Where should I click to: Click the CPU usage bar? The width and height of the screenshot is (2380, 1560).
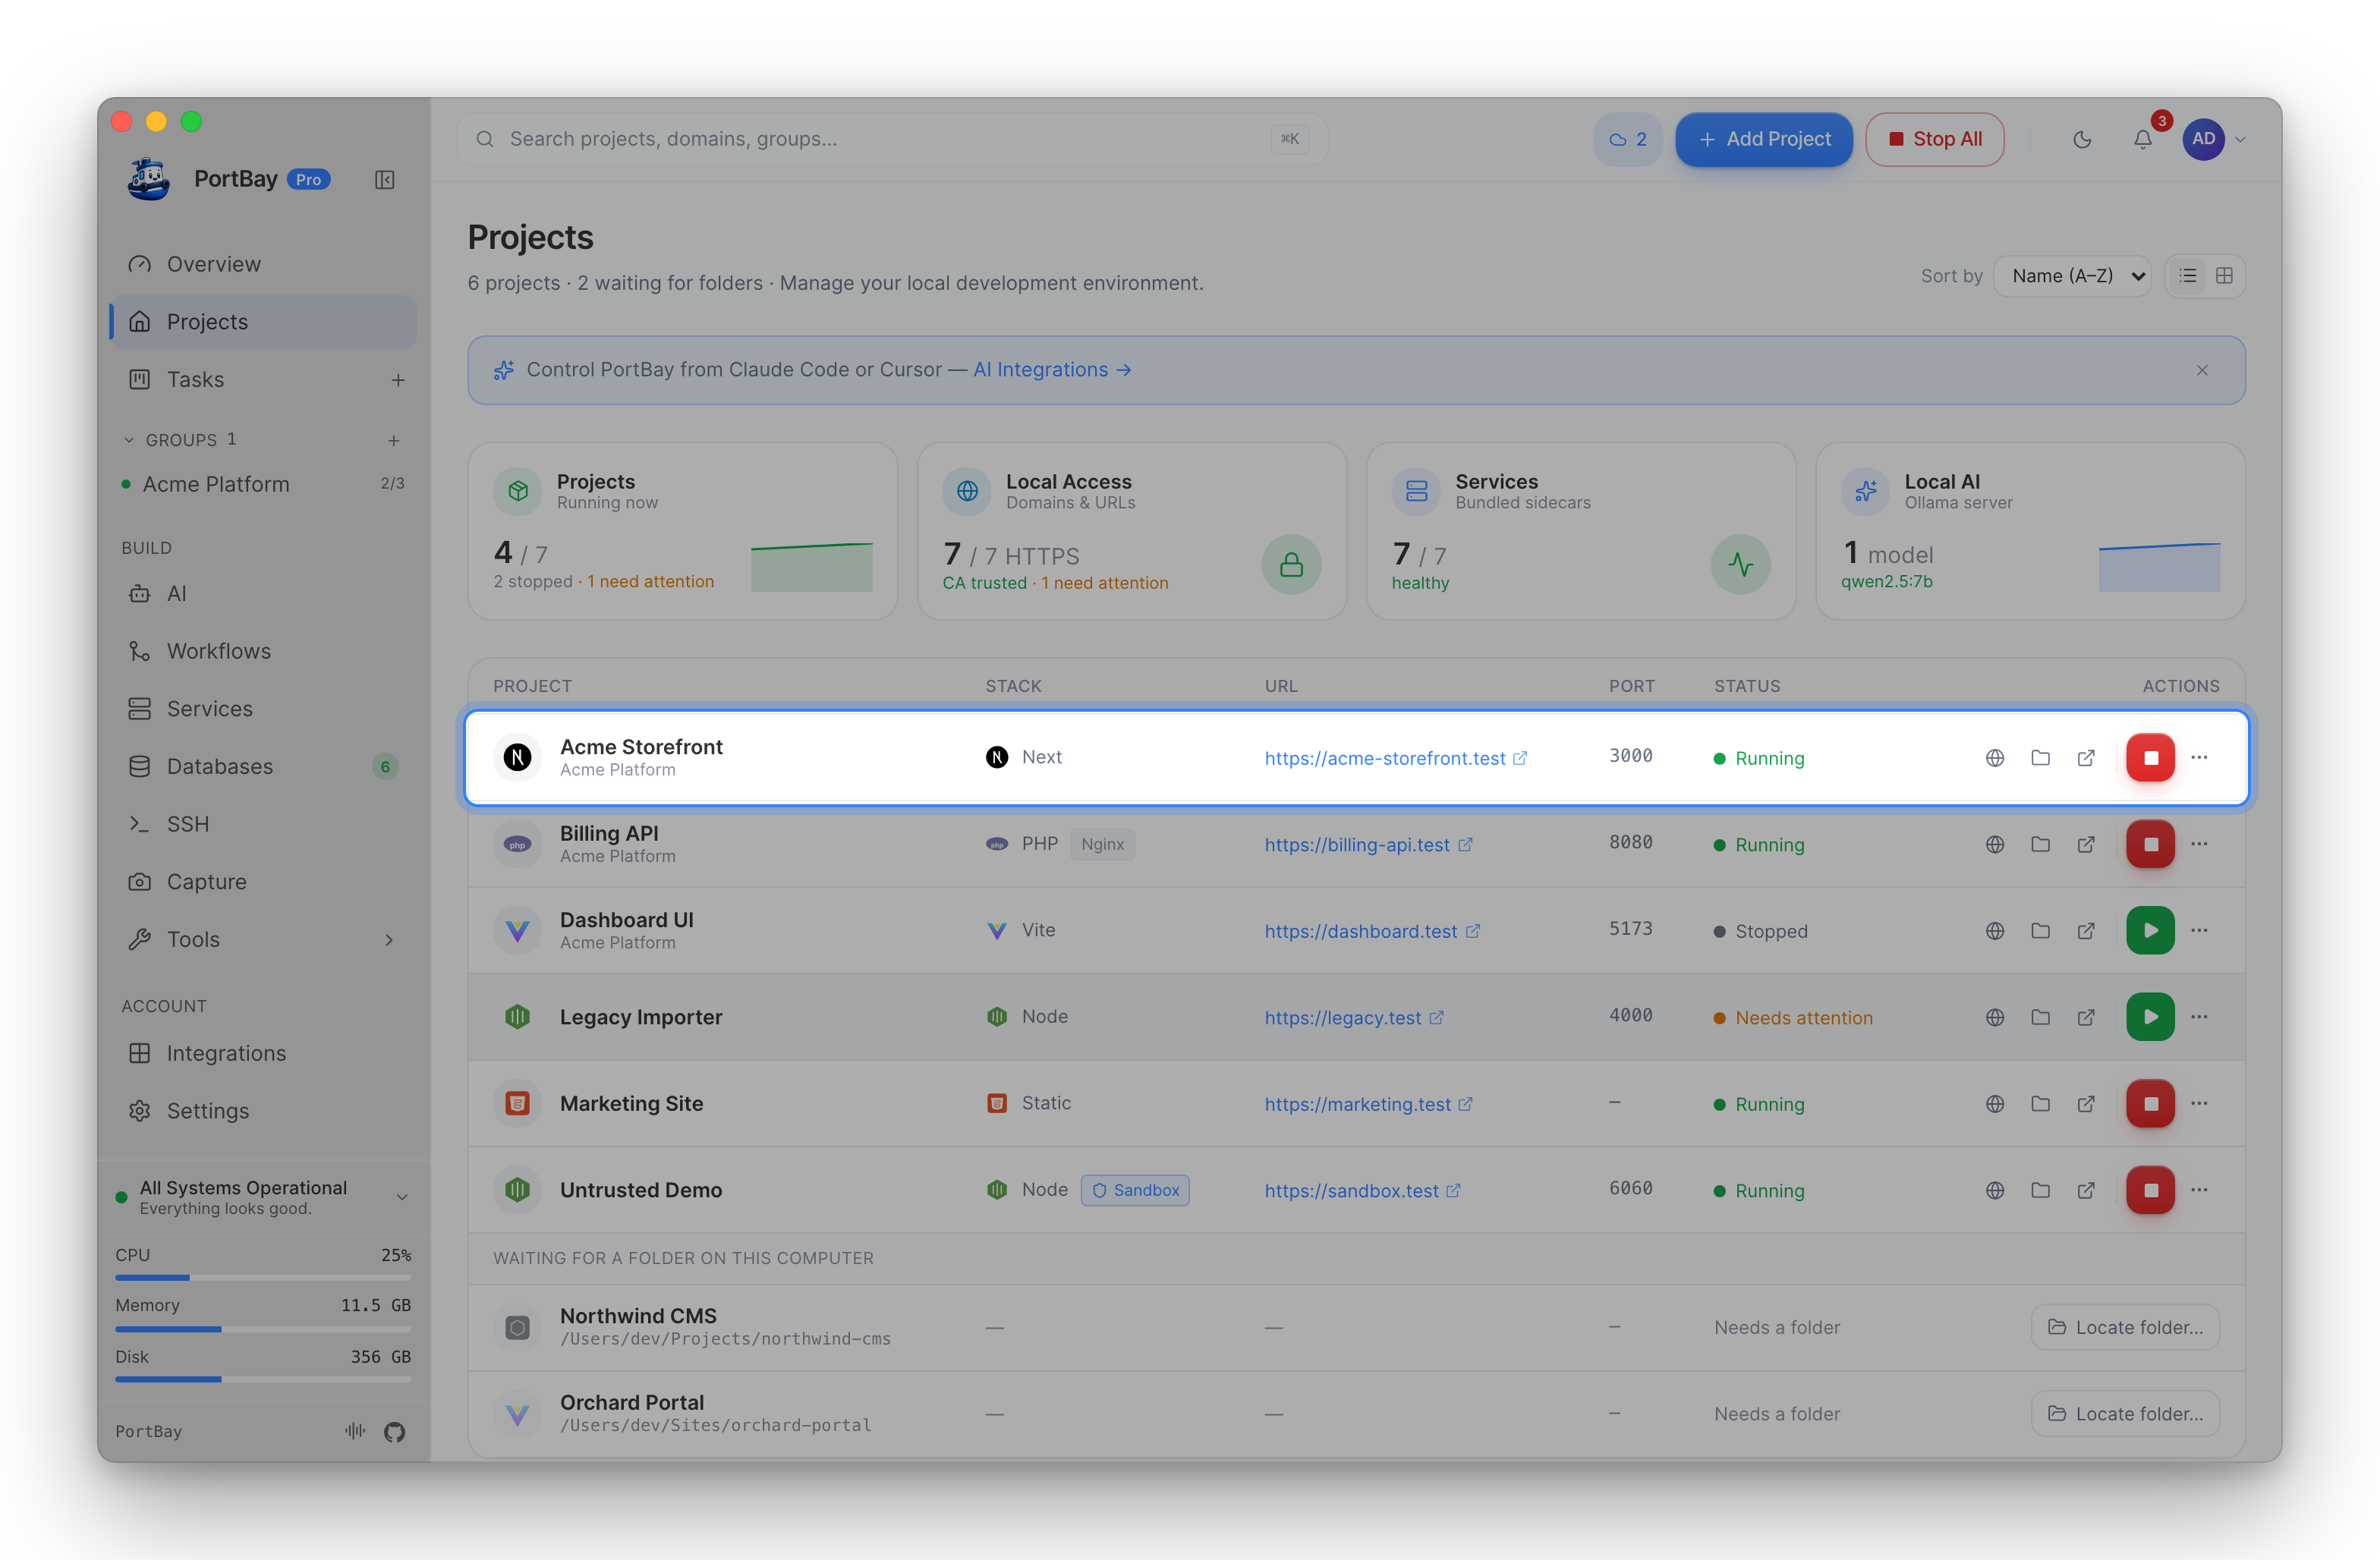coord(263,1278)
